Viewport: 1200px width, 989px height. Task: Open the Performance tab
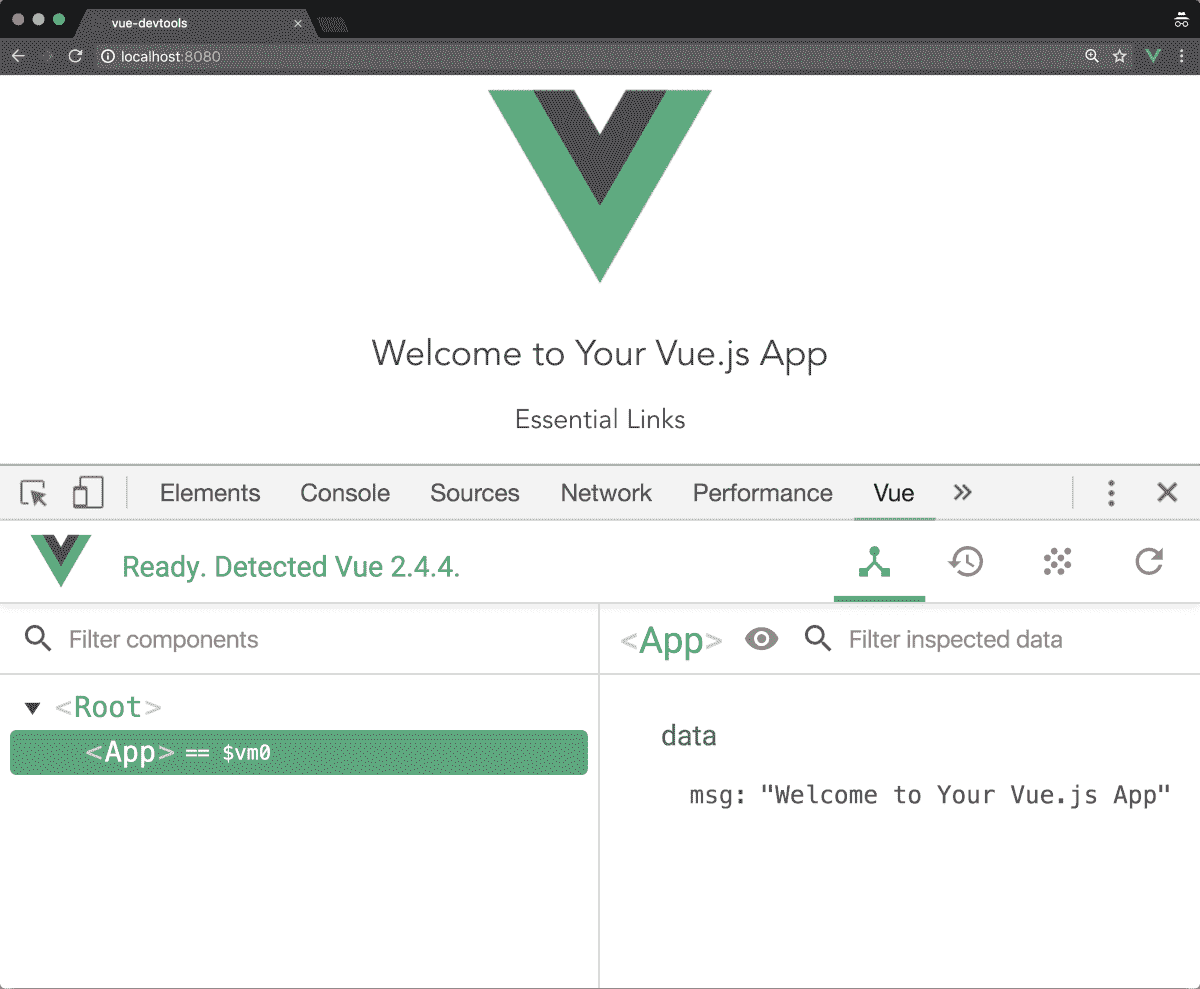pos(763,493)
